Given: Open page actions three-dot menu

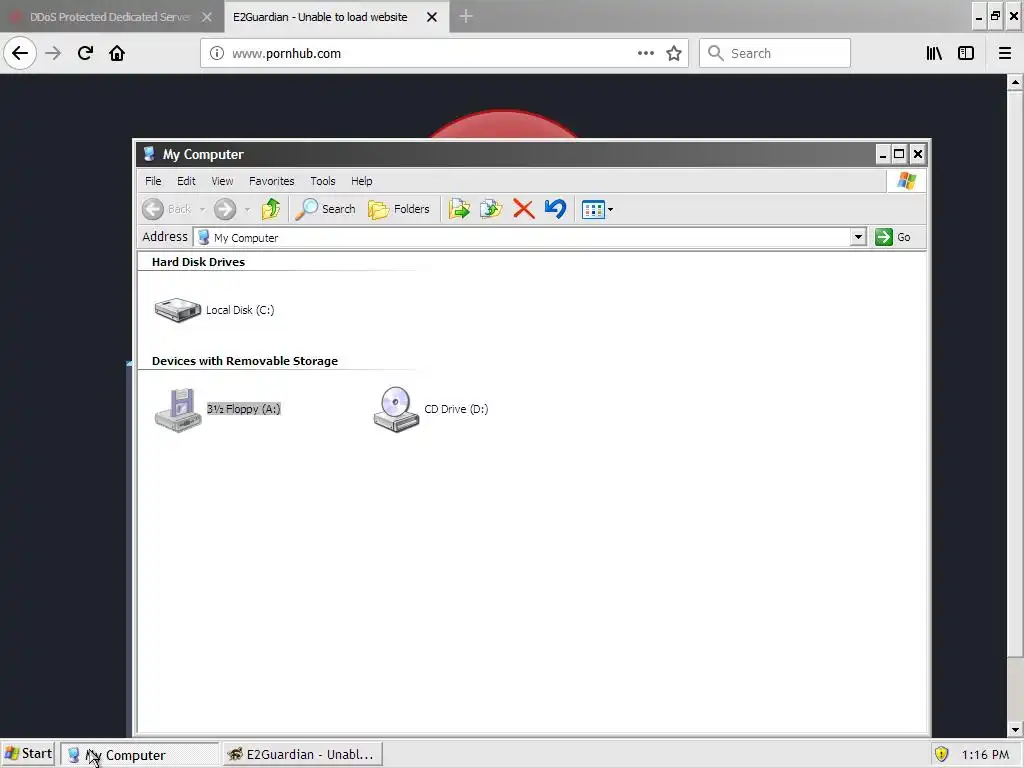Looking at the screenshot, I should coord(645,53).
